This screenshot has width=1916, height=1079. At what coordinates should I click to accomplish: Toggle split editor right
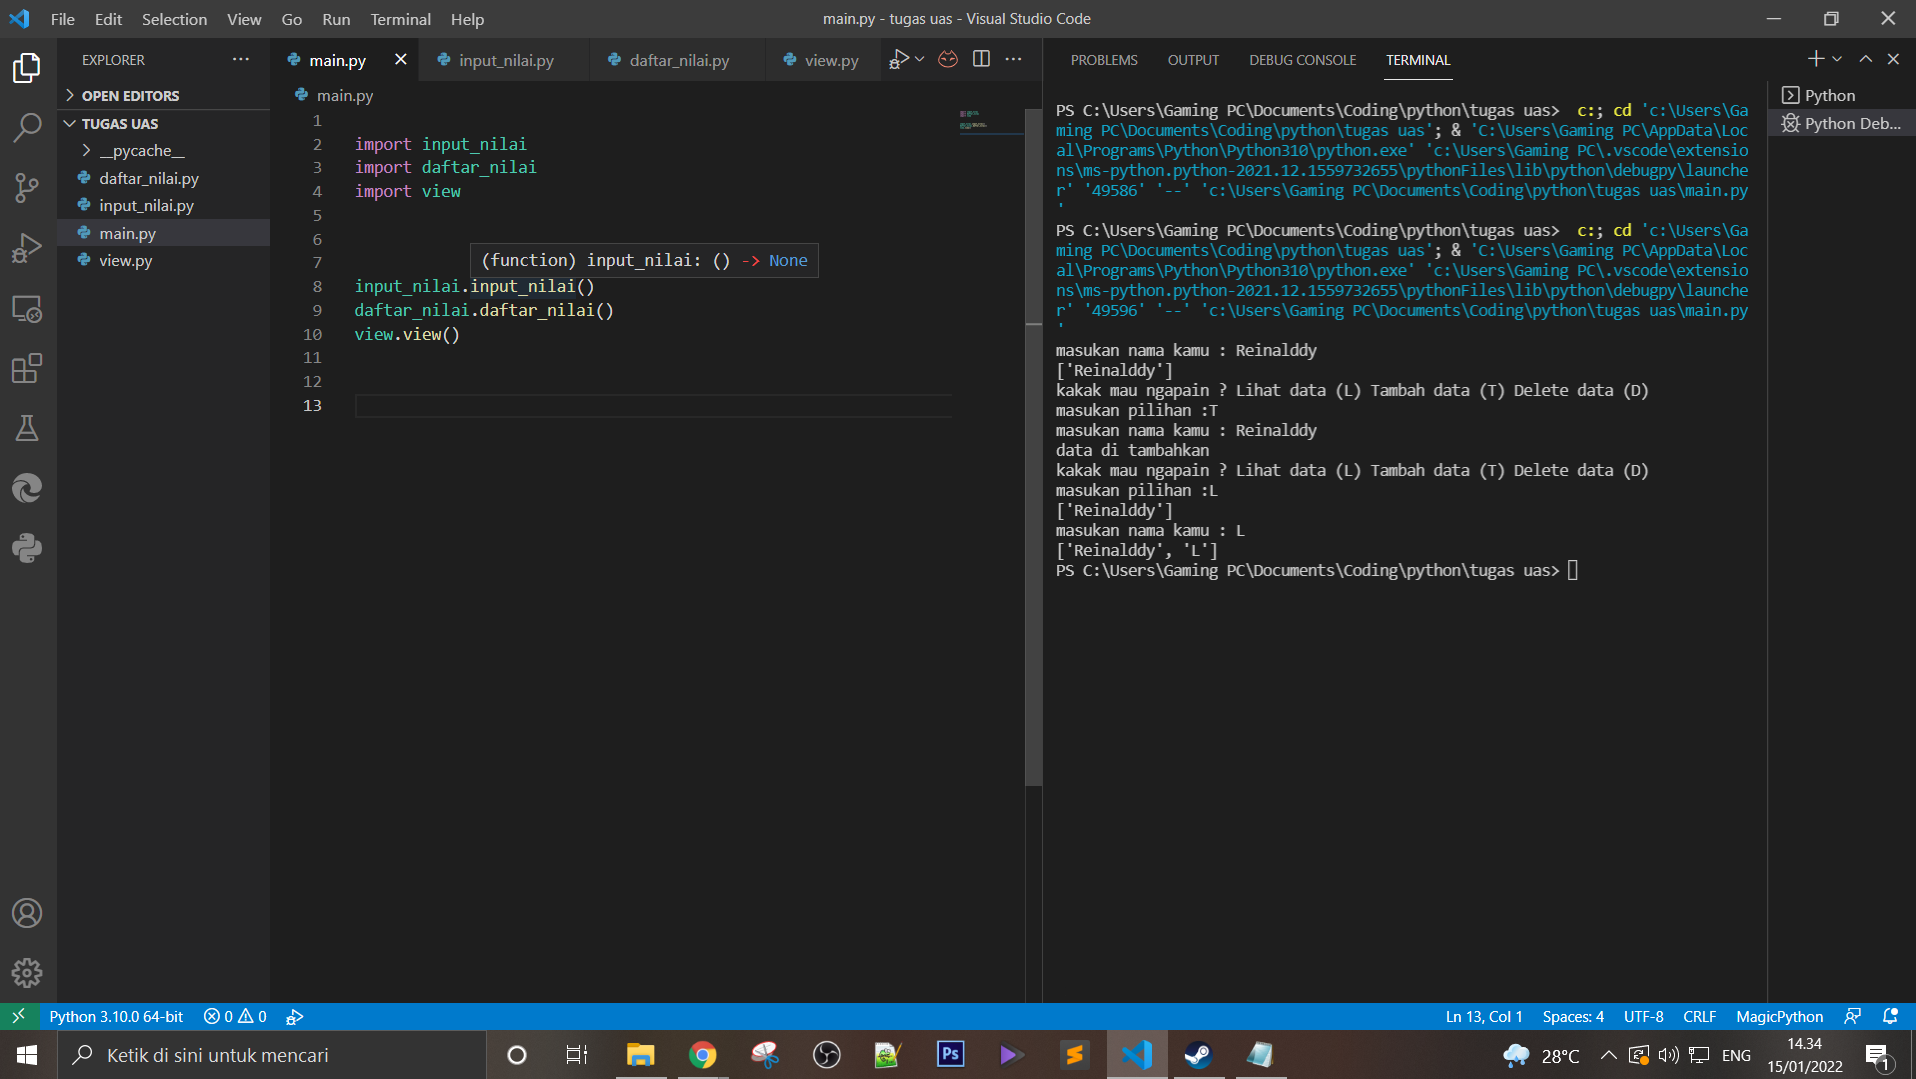[x=981, y=59]
